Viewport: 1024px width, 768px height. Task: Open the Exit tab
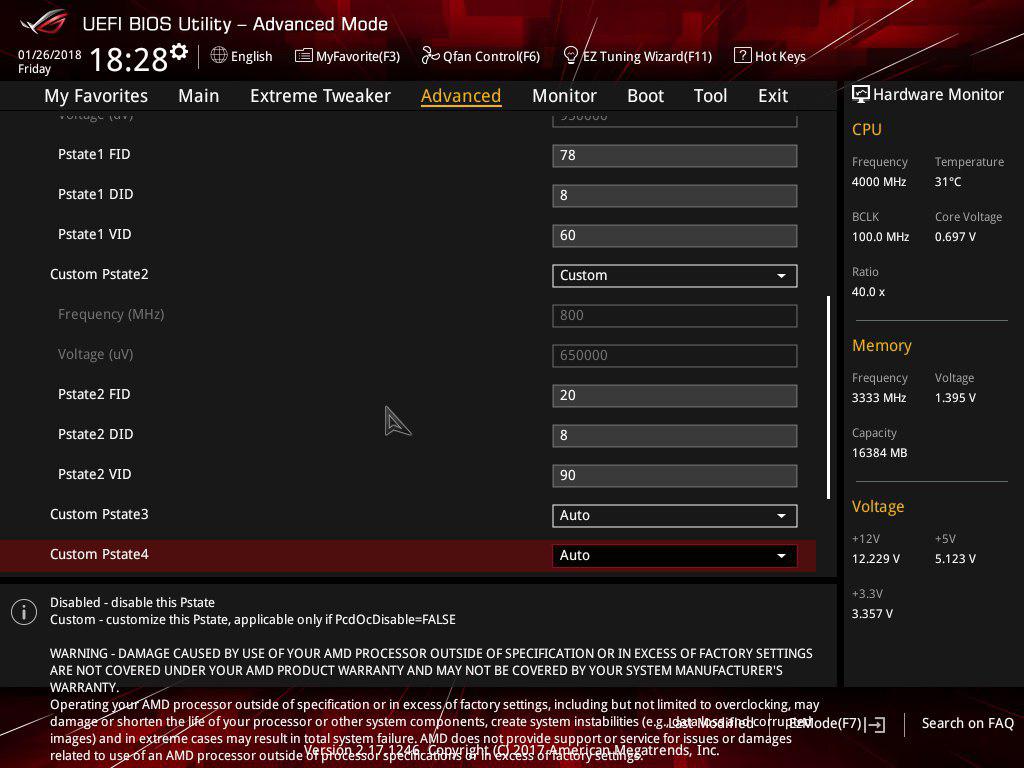pos(773,96)
